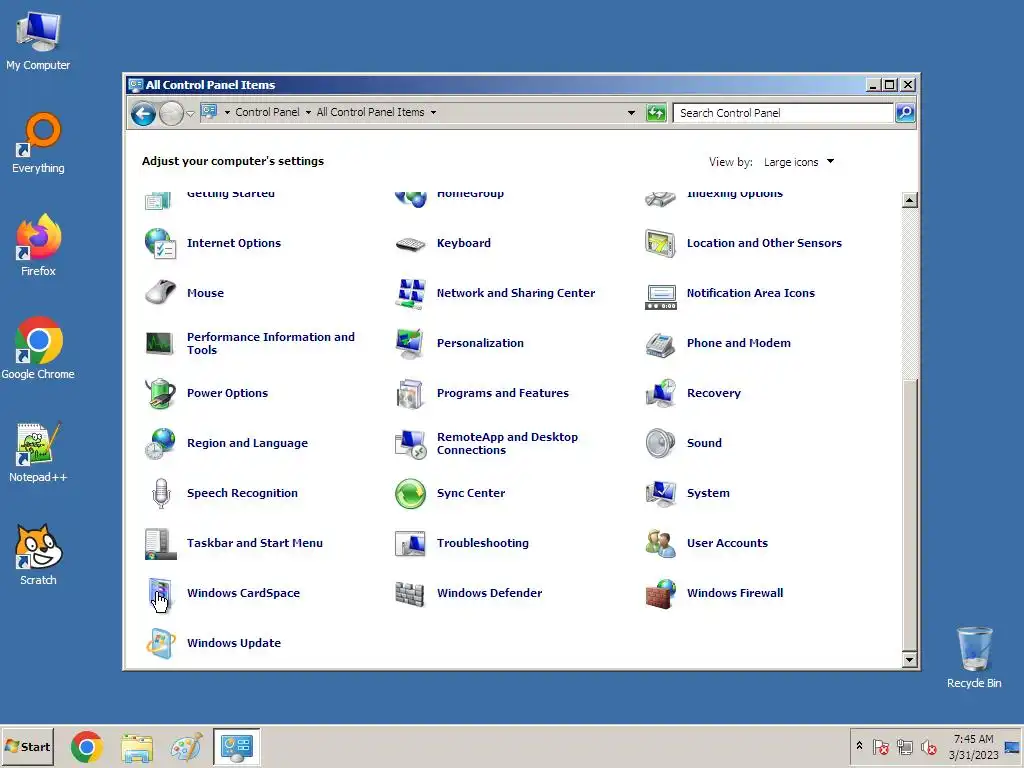This screenshot has height=768, width=1024.
Task: Click the User Accounts link text
Action: tap(727, 543)
